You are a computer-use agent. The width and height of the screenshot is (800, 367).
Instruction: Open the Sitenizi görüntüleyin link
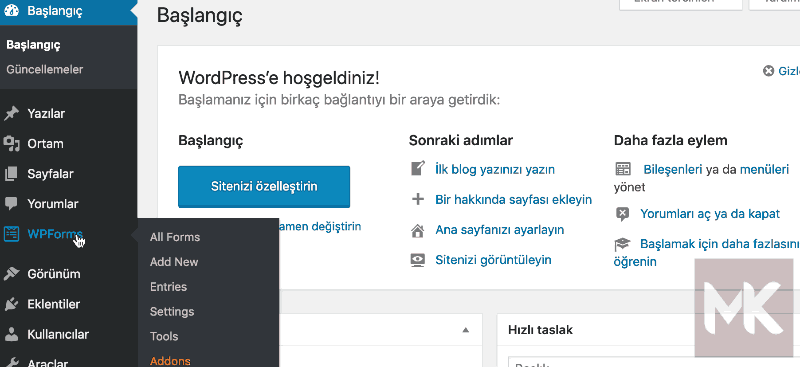[x=493, y=260]
